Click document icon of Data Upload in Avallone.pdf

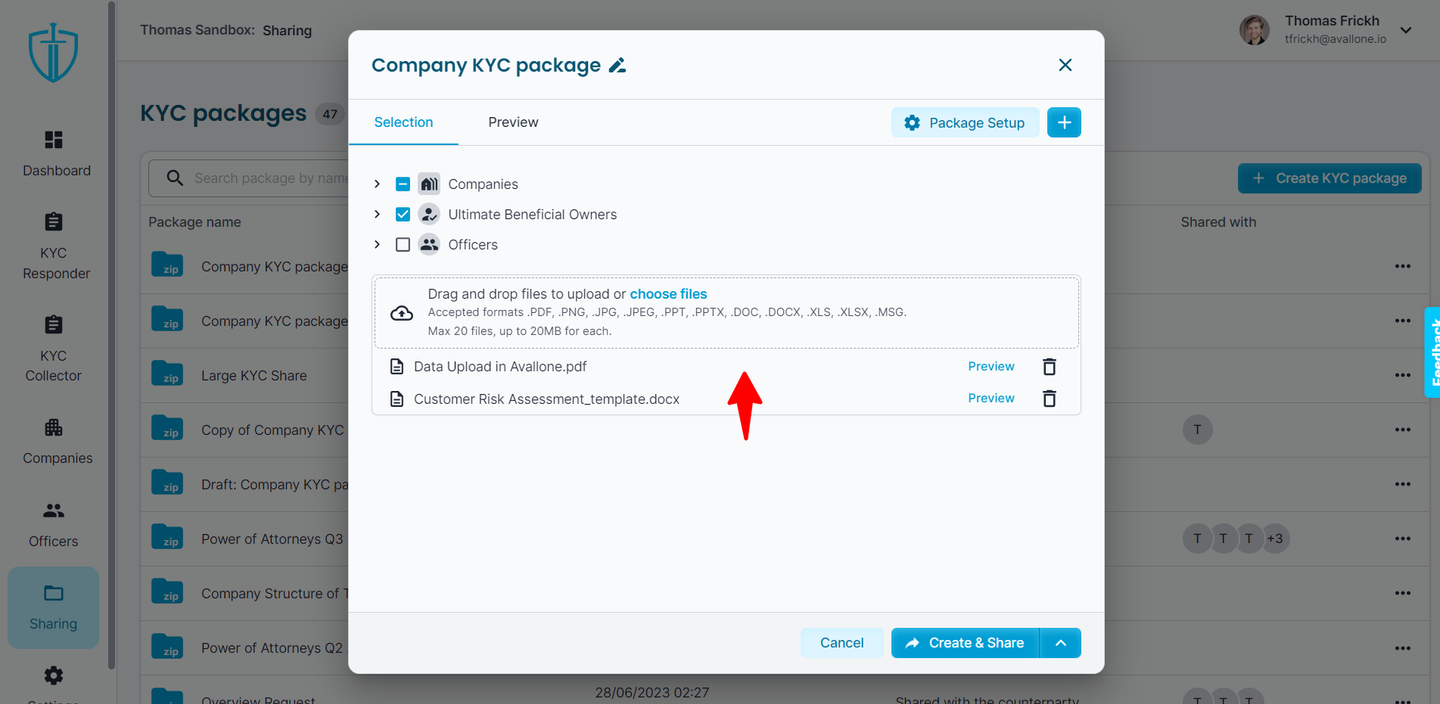coord(397,366)
